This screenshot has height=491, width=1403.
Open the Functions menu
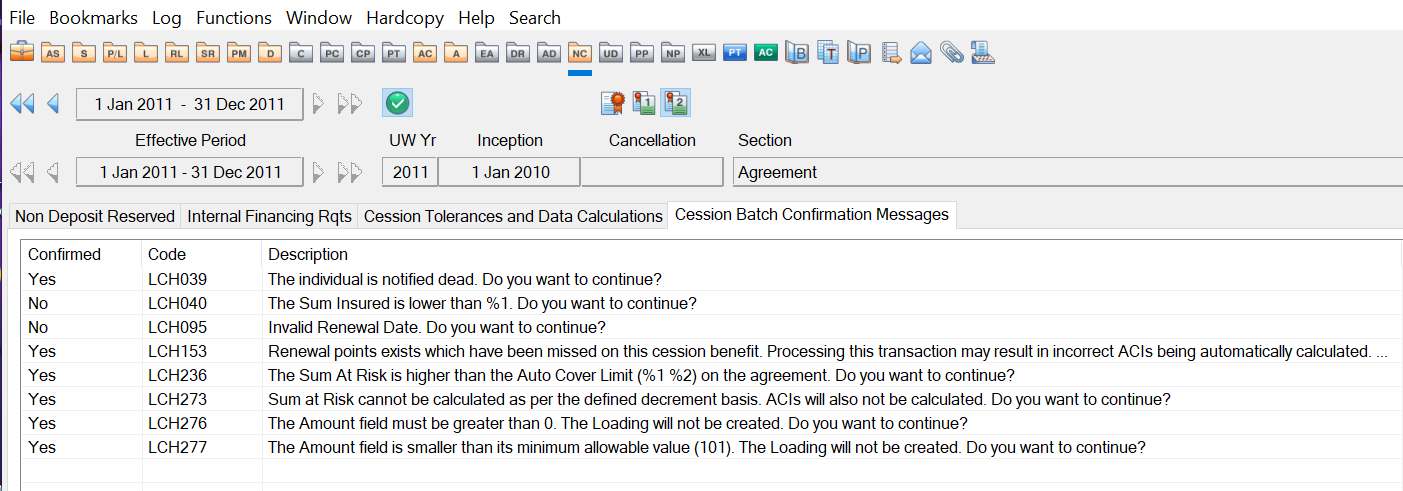pos(233,18)
